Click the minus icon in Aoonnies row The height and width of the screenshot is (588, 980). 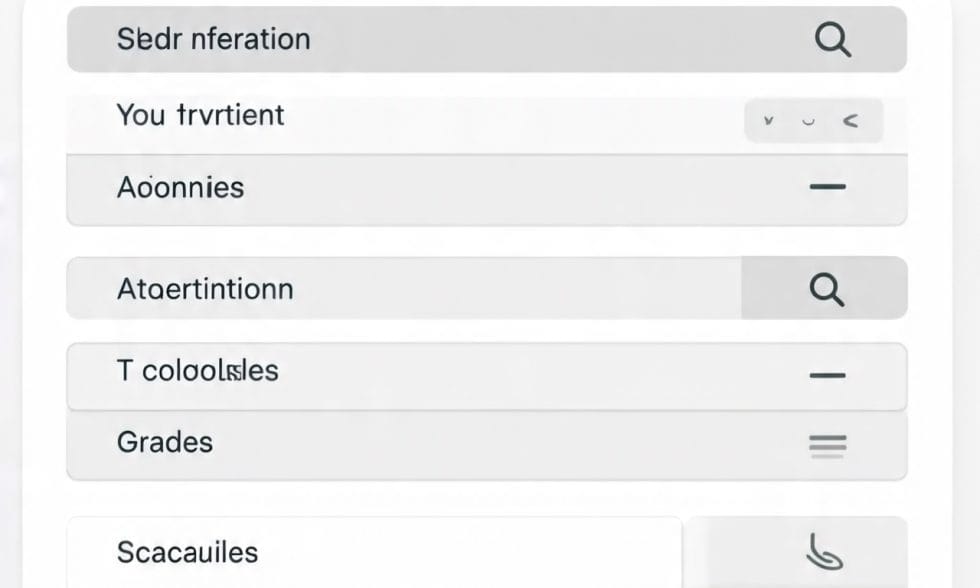827,187
